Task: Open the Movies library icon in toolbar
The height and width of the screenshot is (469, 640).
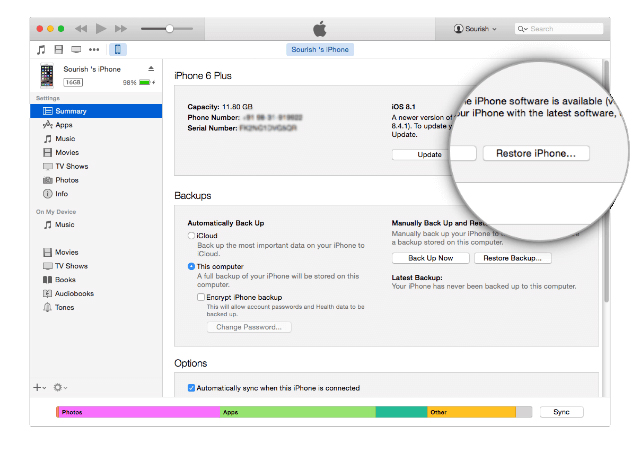Action: pyautogui.click(x=59, y=49)
